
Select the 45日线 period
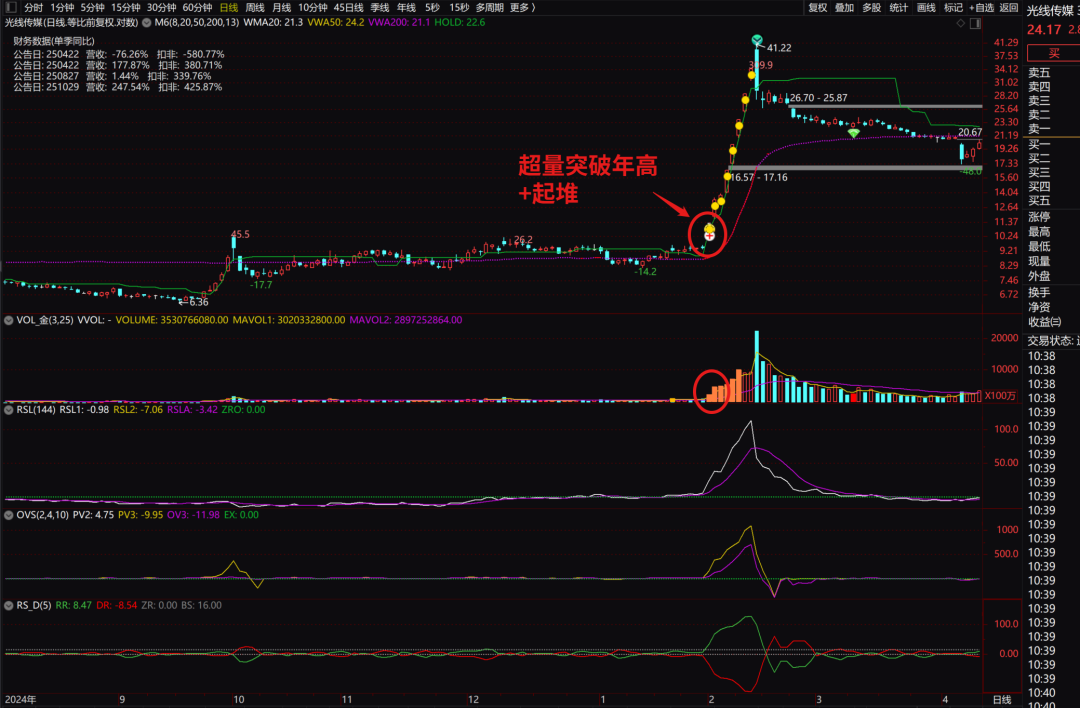tap(349, 8)
